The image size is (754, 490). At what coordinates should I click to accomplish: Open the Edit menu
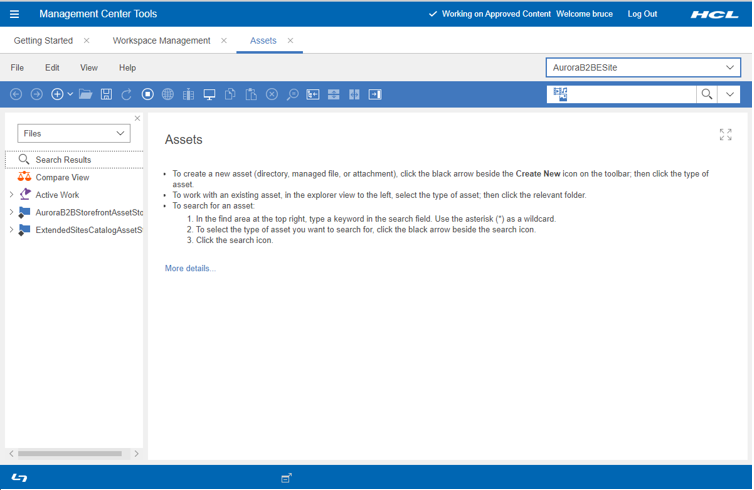click(52, 68)
